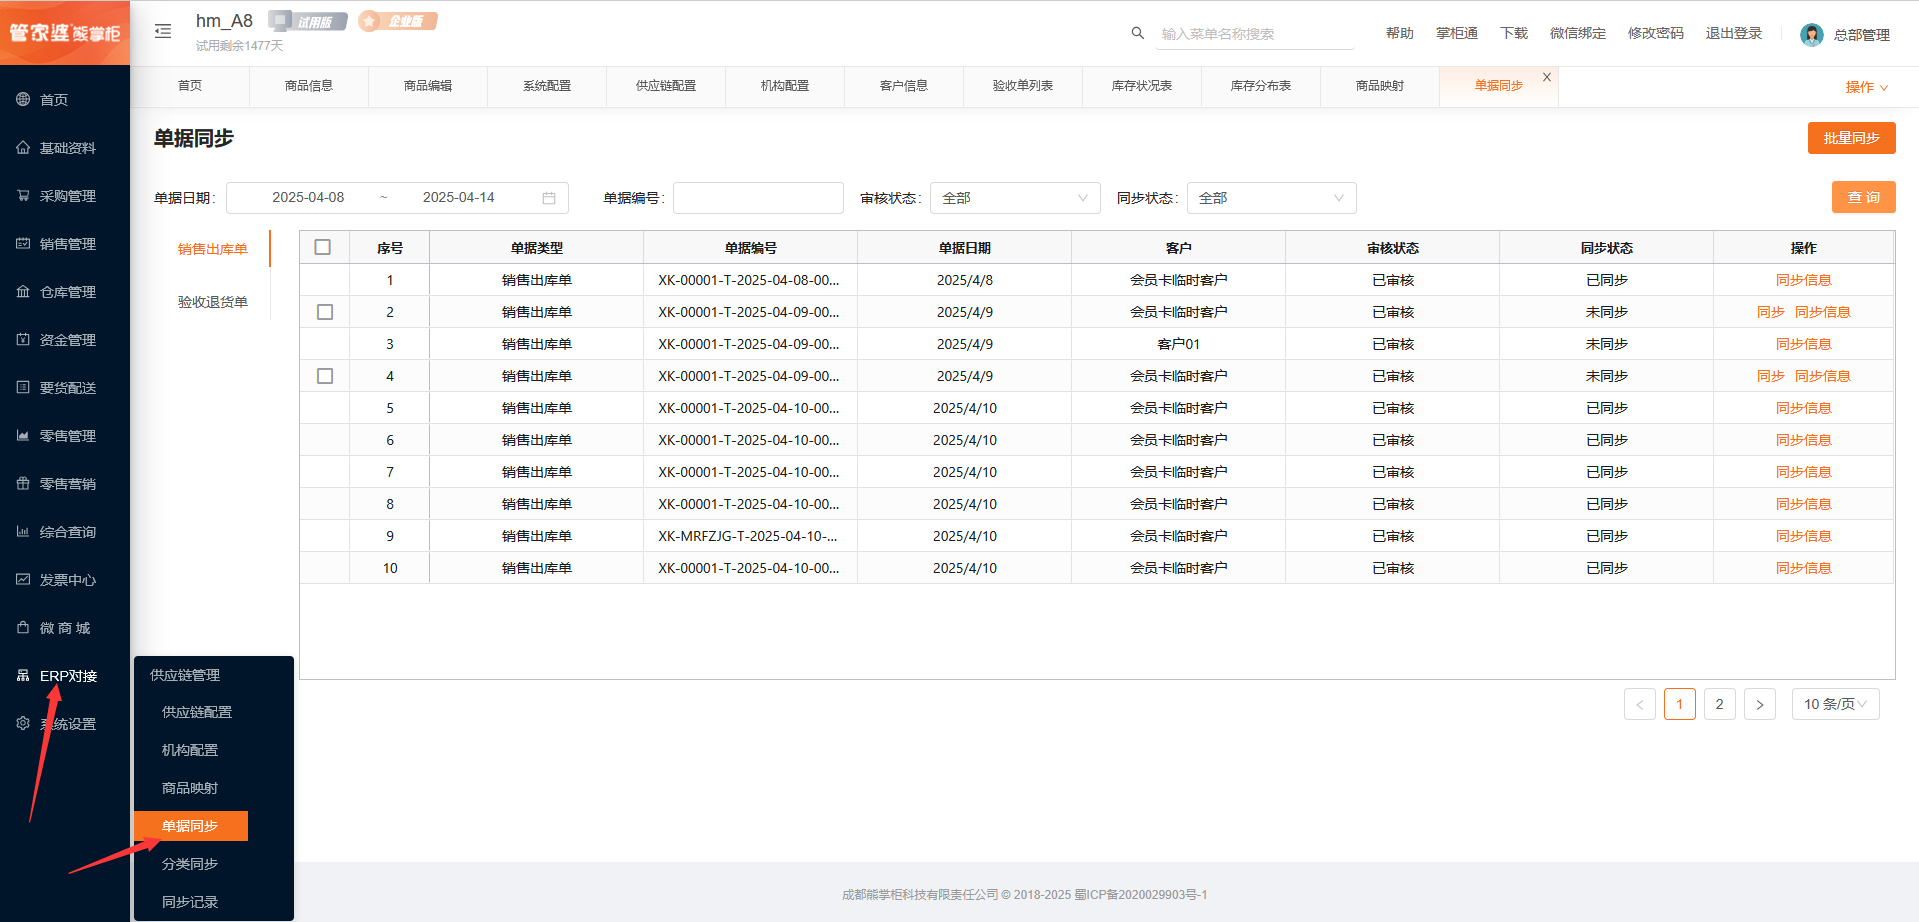1919x922 pixels.
Task: Open 同步信息 for row 10
Action: coord(1803,568)
